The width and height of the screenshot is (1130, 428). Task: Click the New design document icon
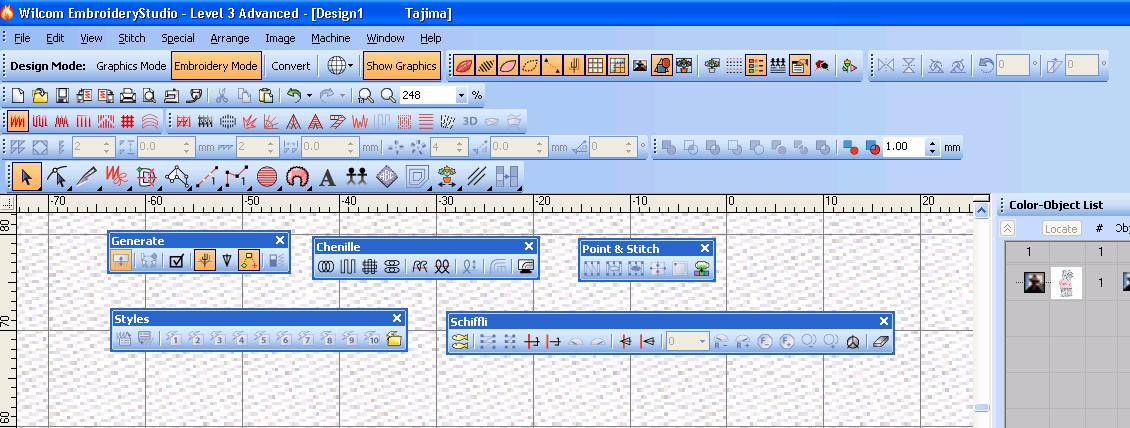[x=18, y=95]
